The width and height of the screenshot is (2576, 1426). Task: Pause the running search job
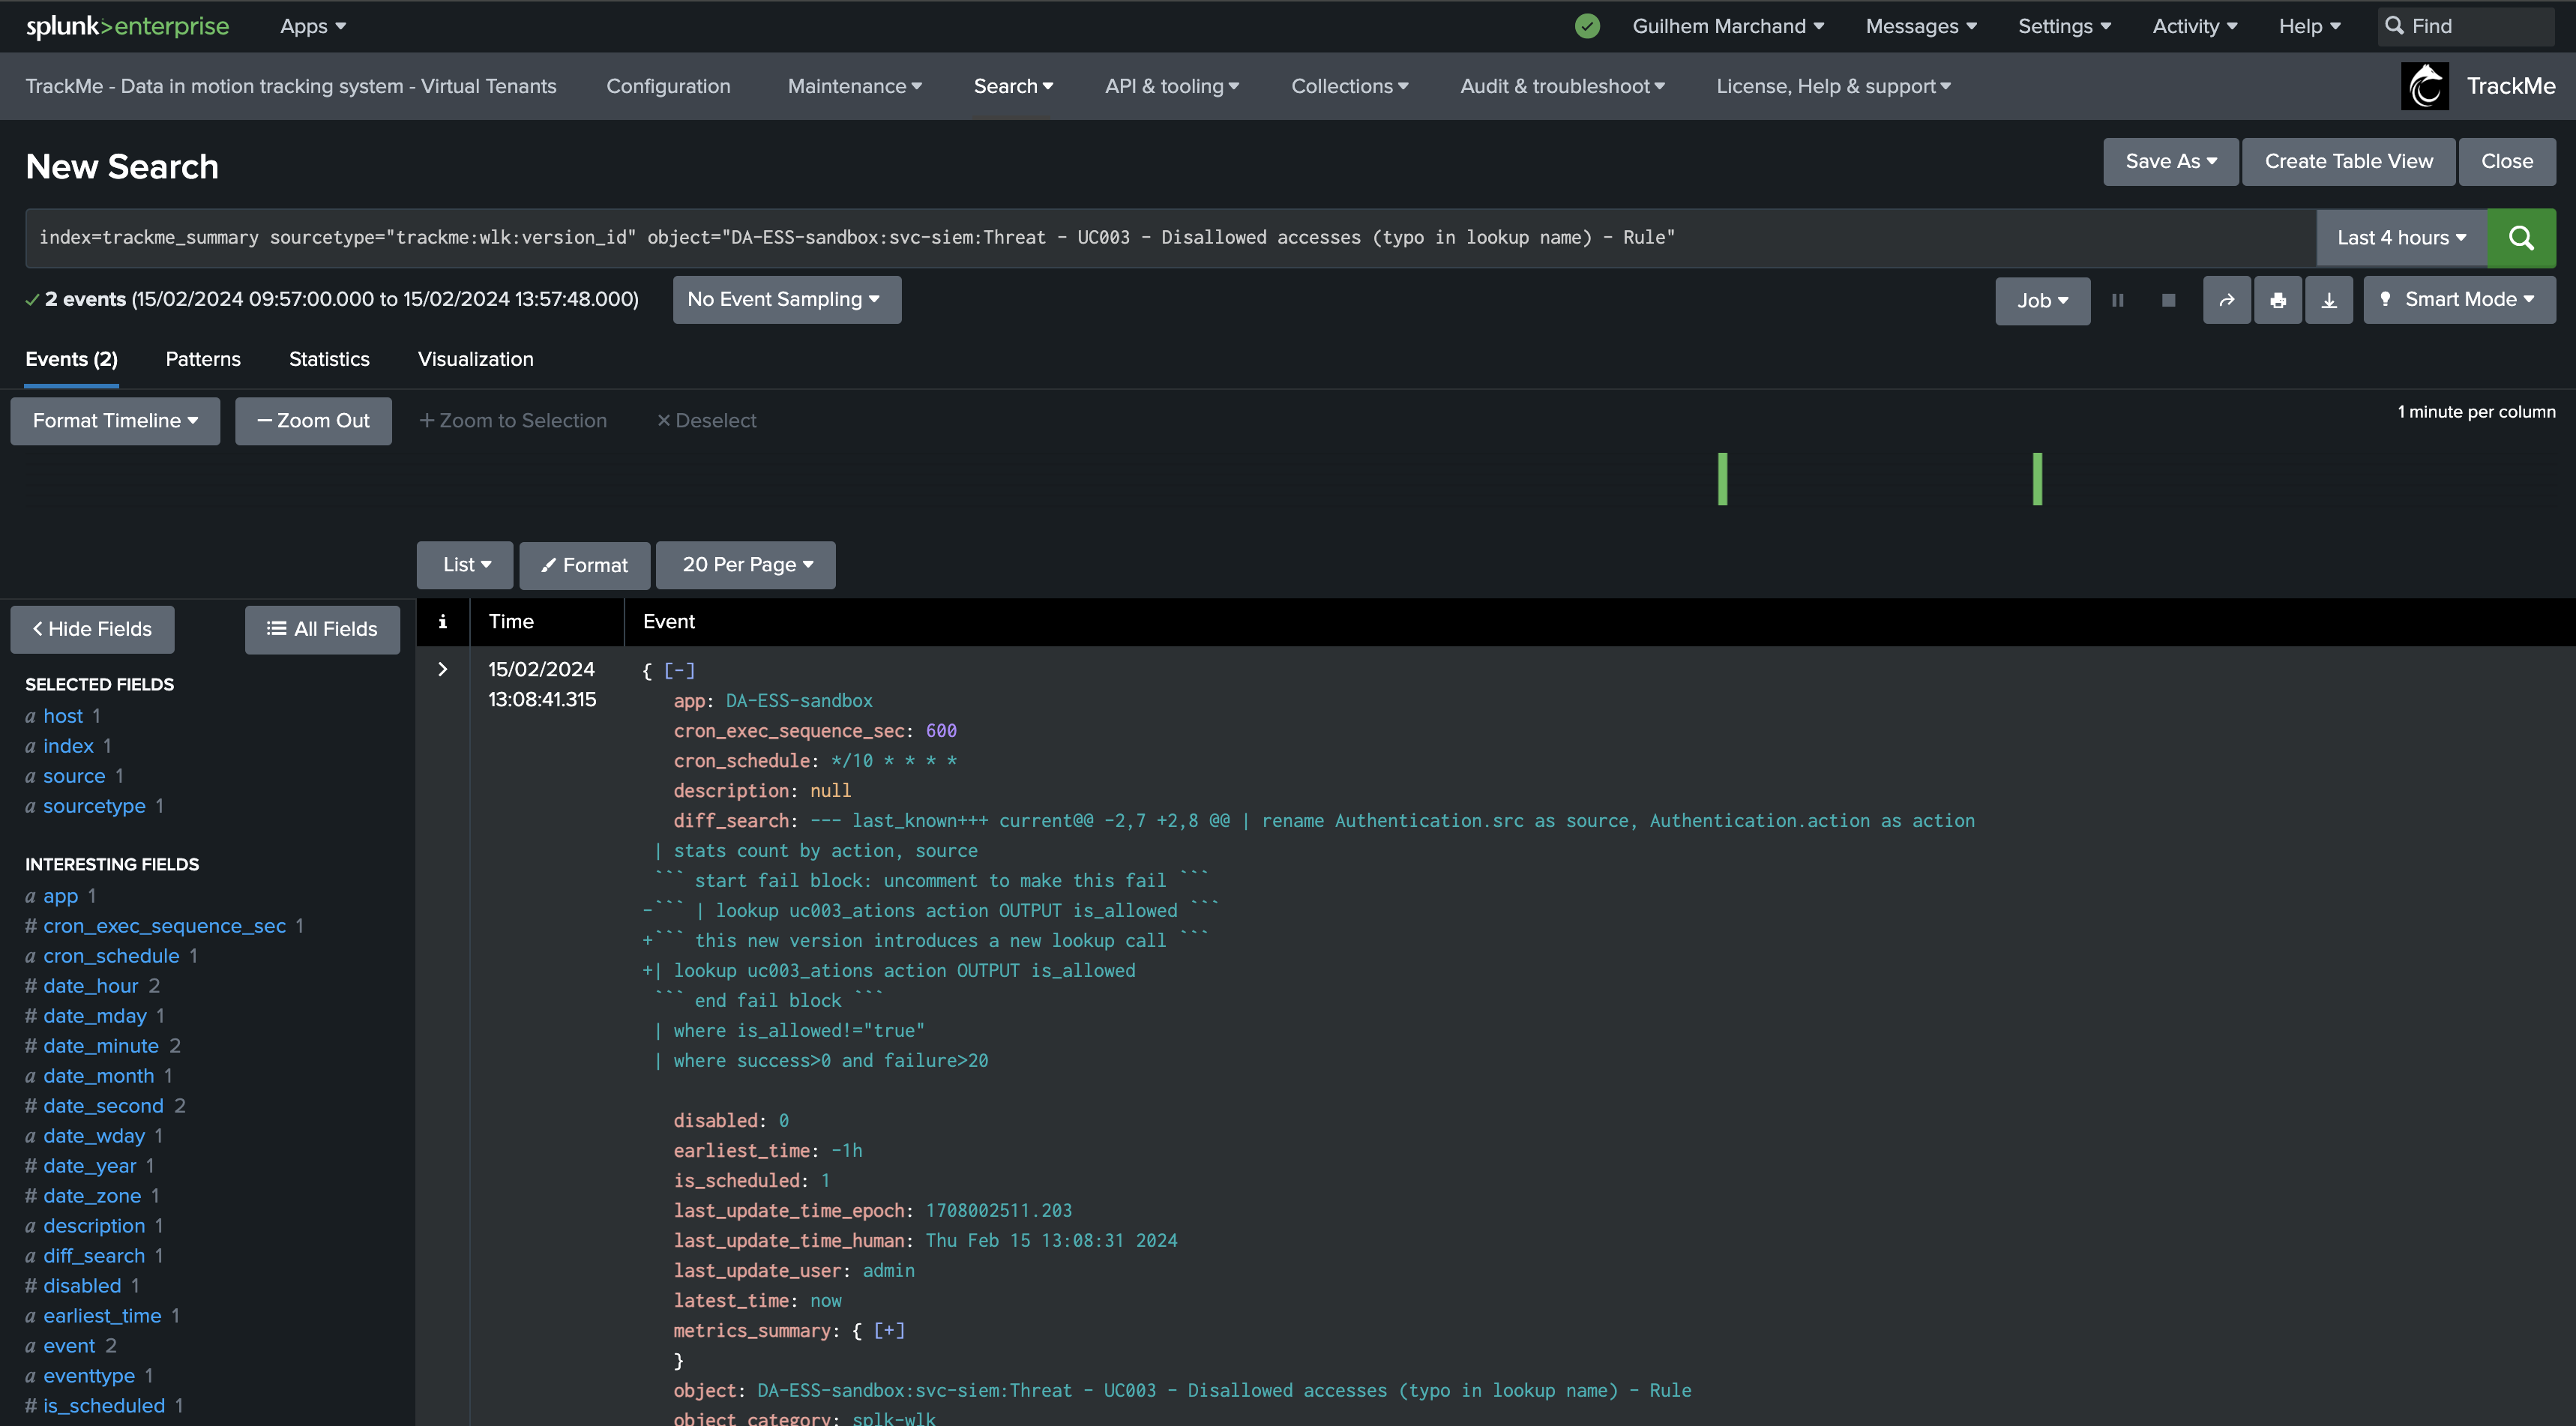(2117, 301)
